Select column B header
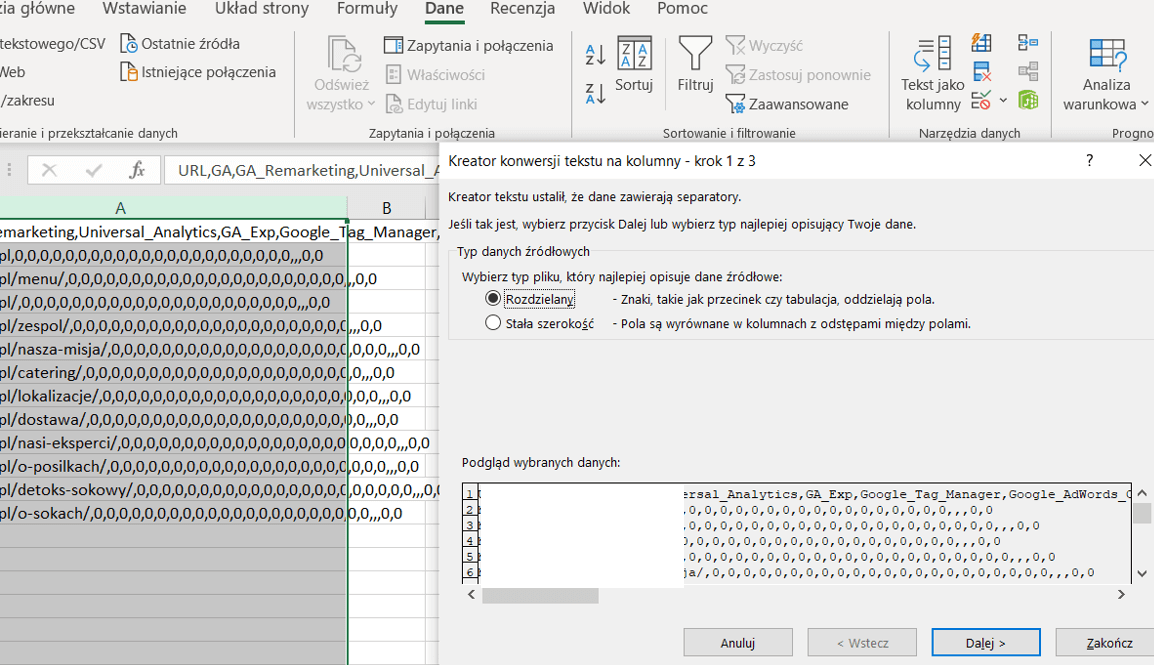This screenshot has height=665, width=1154. 386,208
